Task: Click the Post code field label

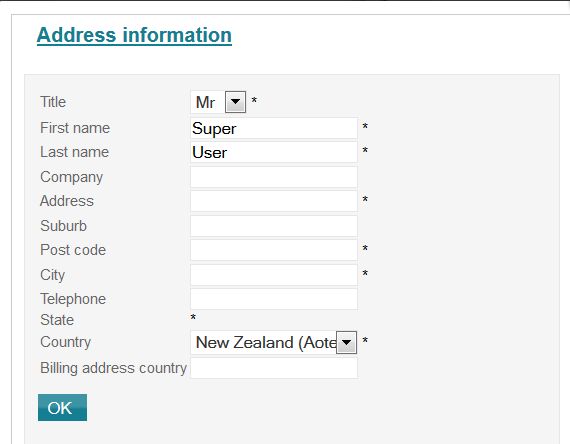Action: coord(73,250)
